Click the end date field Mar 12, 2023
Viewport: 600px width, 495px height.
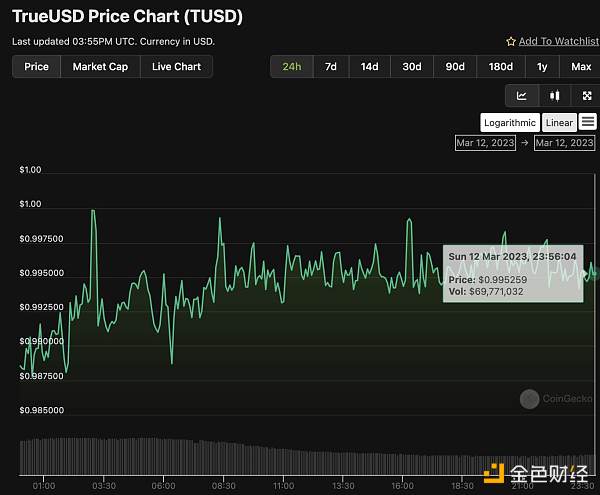564,143
